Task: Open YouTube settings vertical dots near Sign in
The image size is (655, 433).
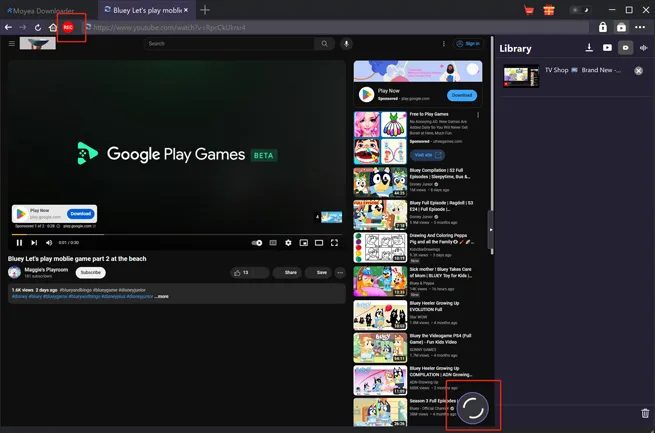Action: [x=444, y=43]
